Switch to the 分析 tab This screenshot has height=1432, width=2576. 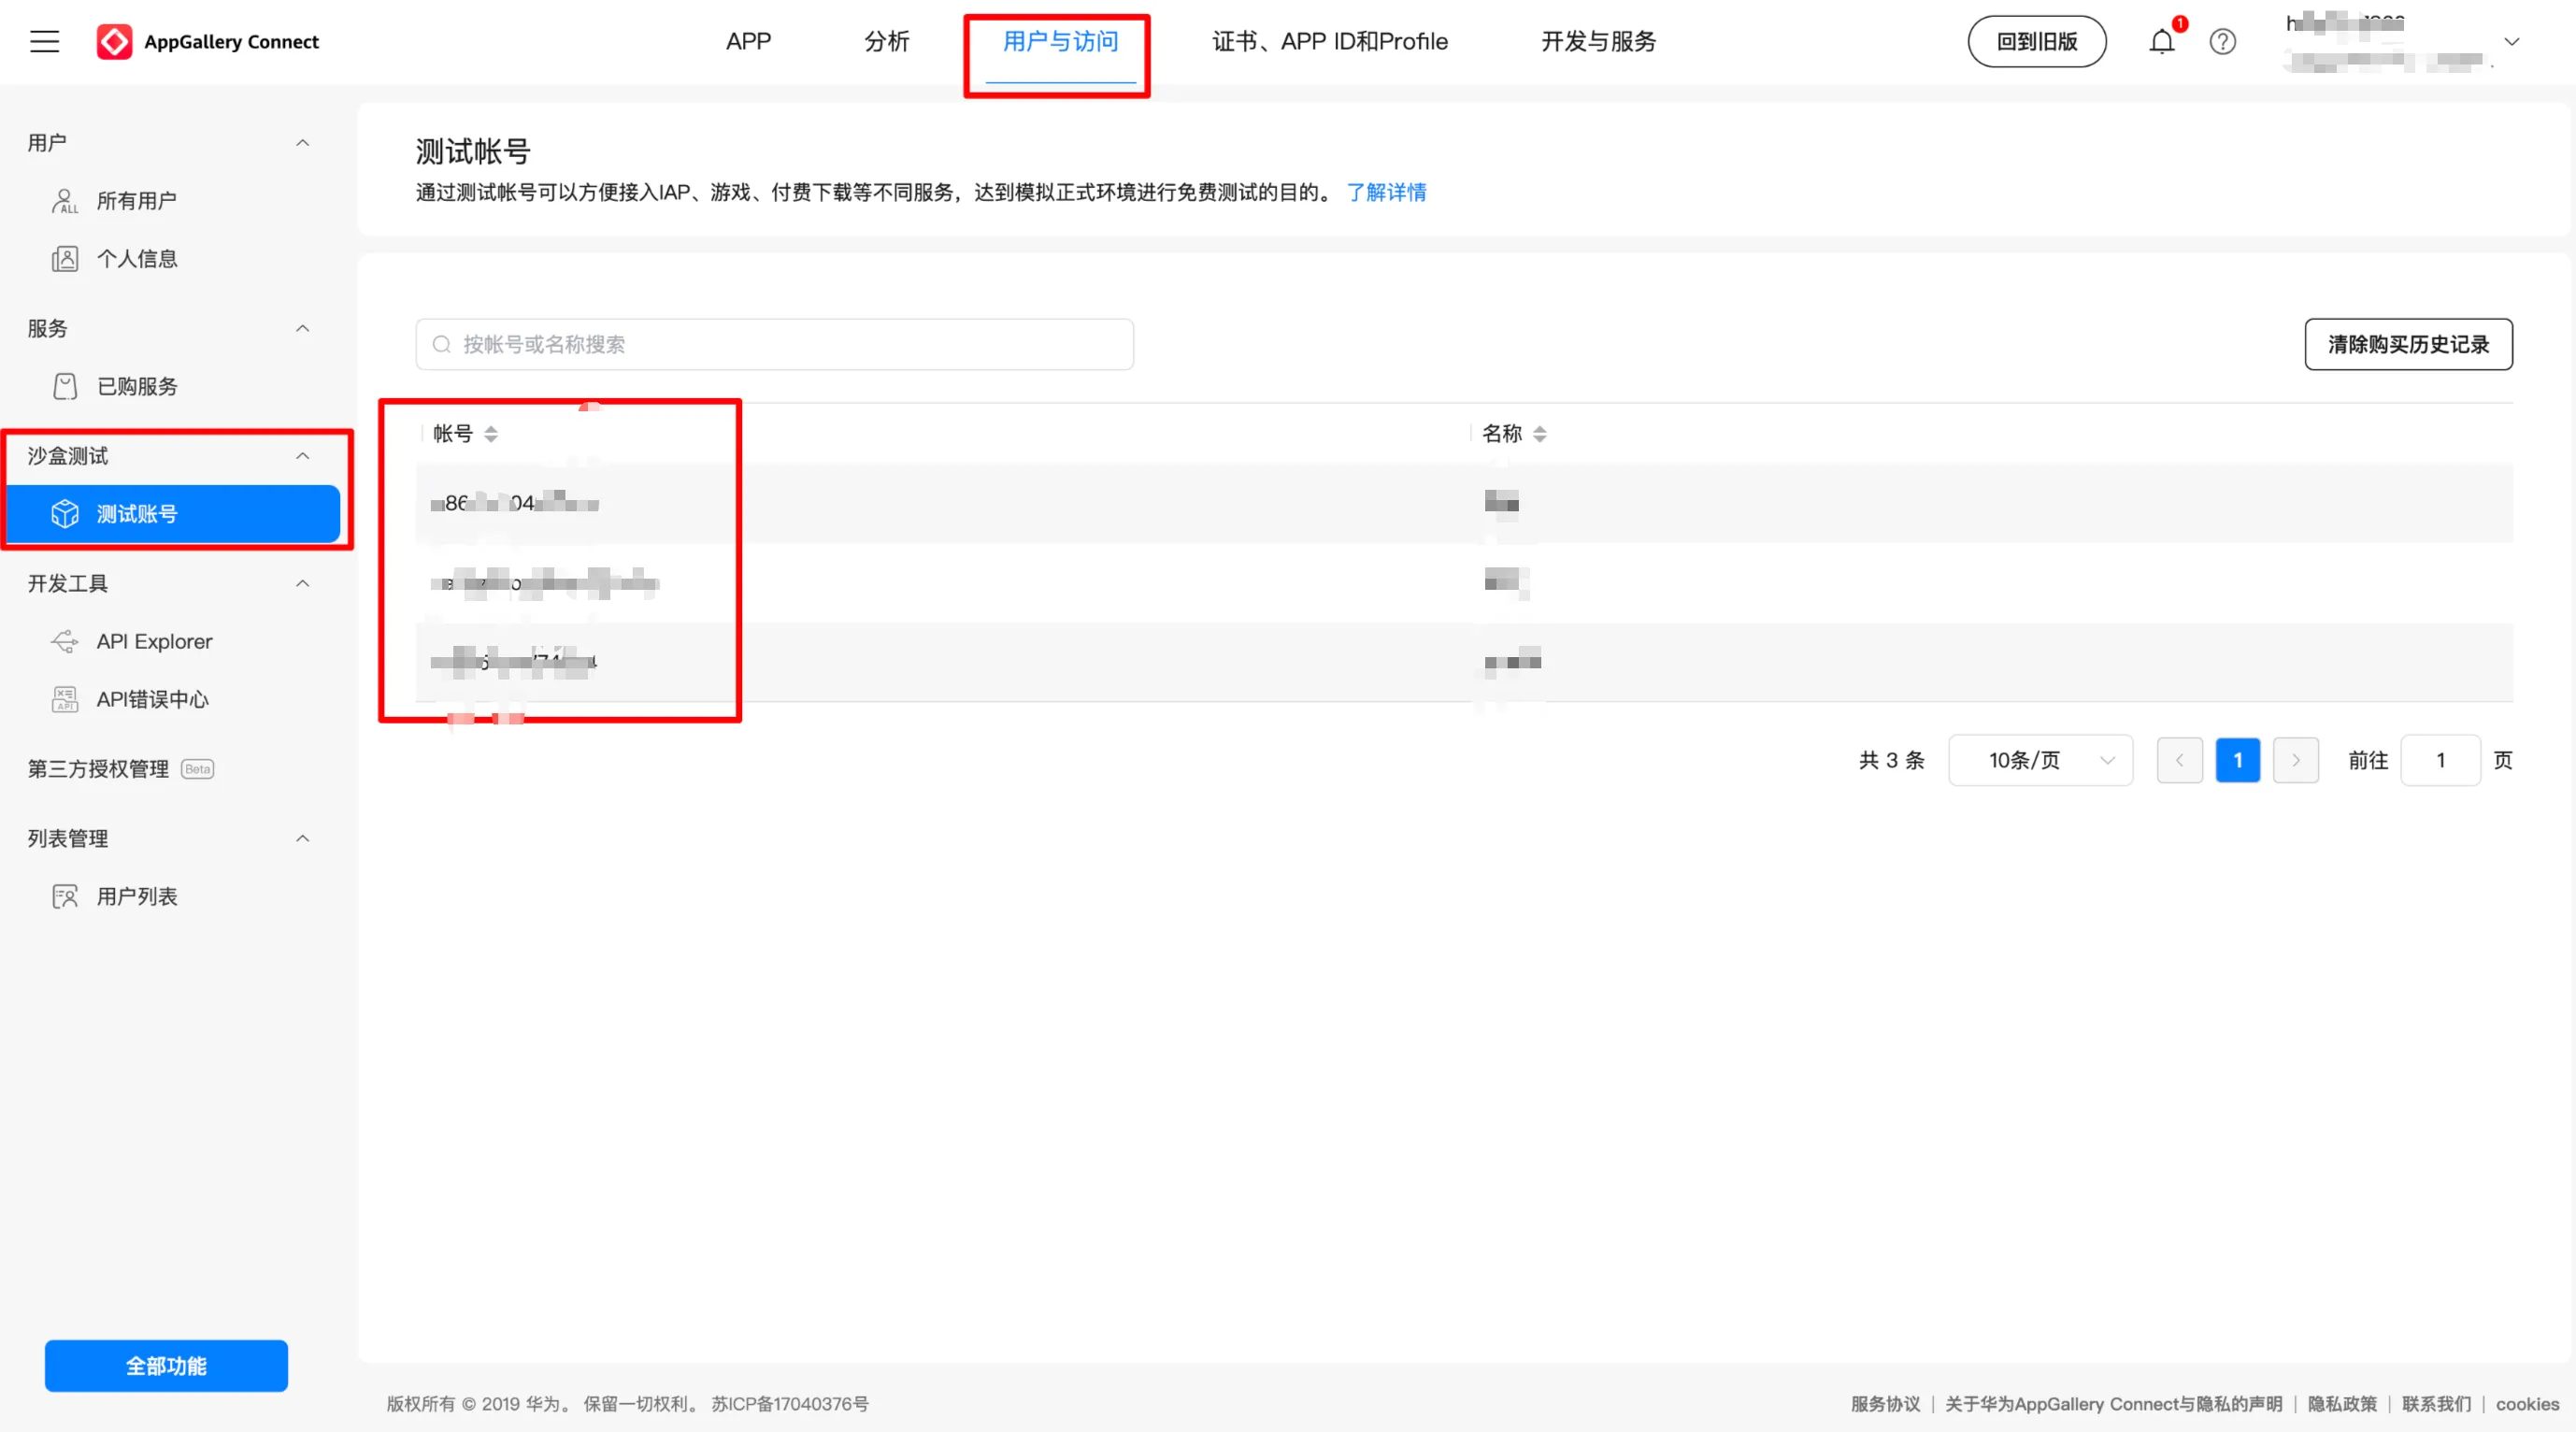point(886,41)
